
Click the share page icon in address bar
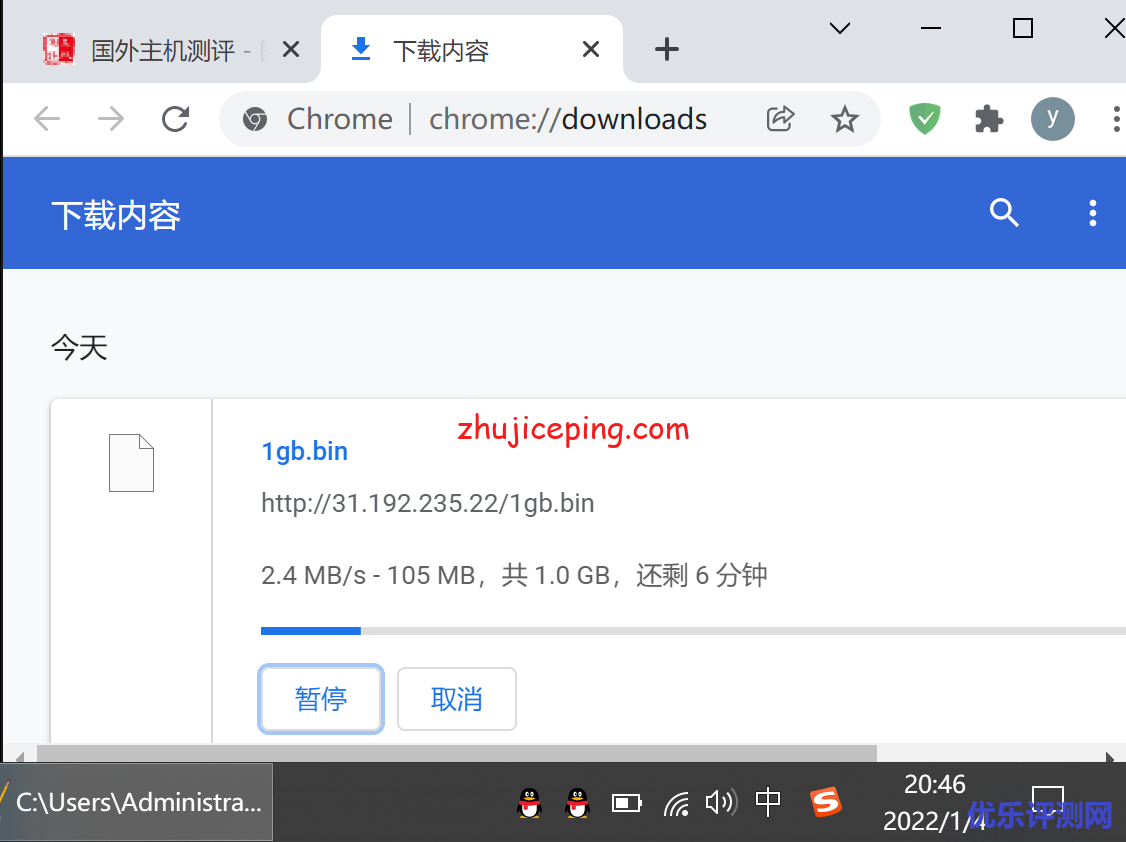780,120
